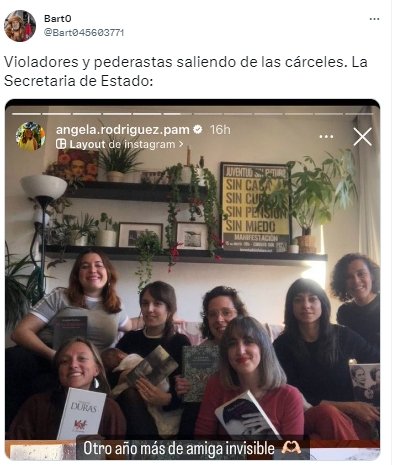406x465 pixels.
Task: Click the 16h story timestamp
Action: [x=220, y=129]
